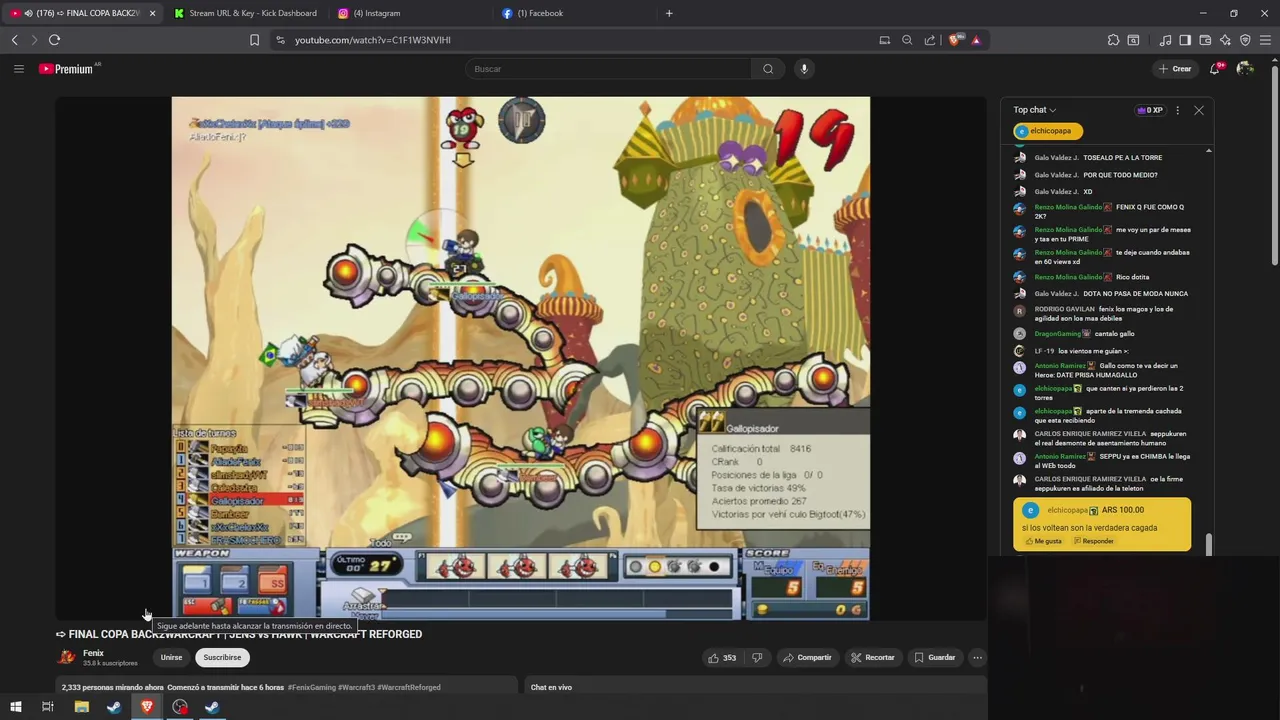This screenshot has height=720, width=1280.
Task: Open the Brave VPN shield icon
Action: tap(1245, 40)
